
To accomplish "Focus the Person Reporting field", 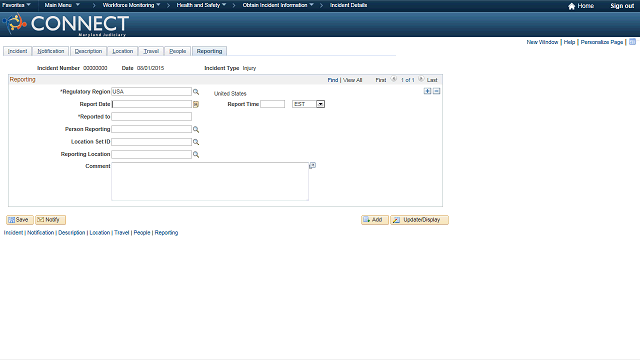I will pyautogui.click(x=151, y=129).
